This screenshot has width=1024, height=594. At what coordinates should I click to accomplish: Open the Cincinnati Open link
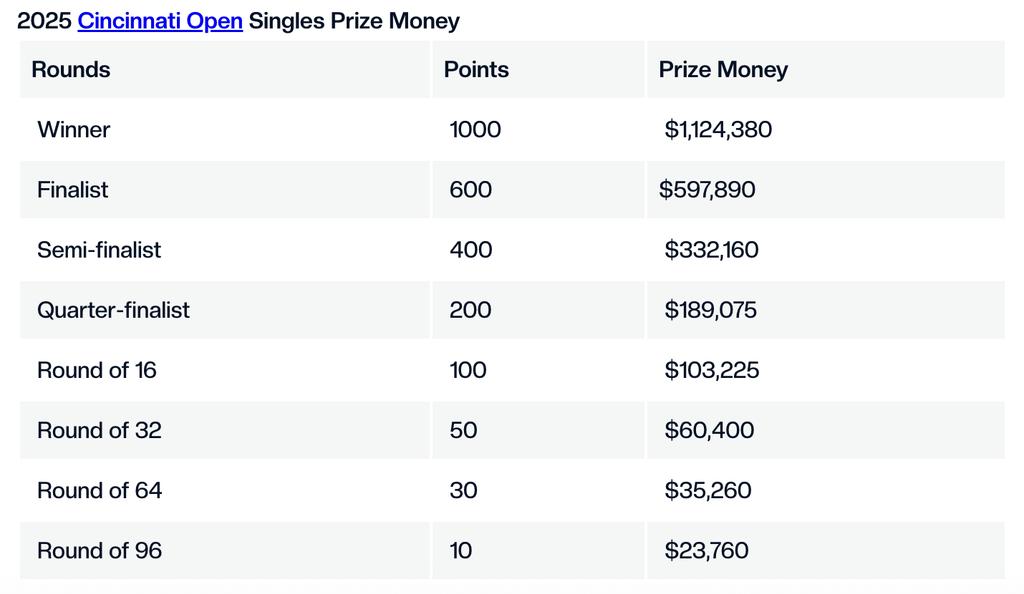tap(160, 21)
